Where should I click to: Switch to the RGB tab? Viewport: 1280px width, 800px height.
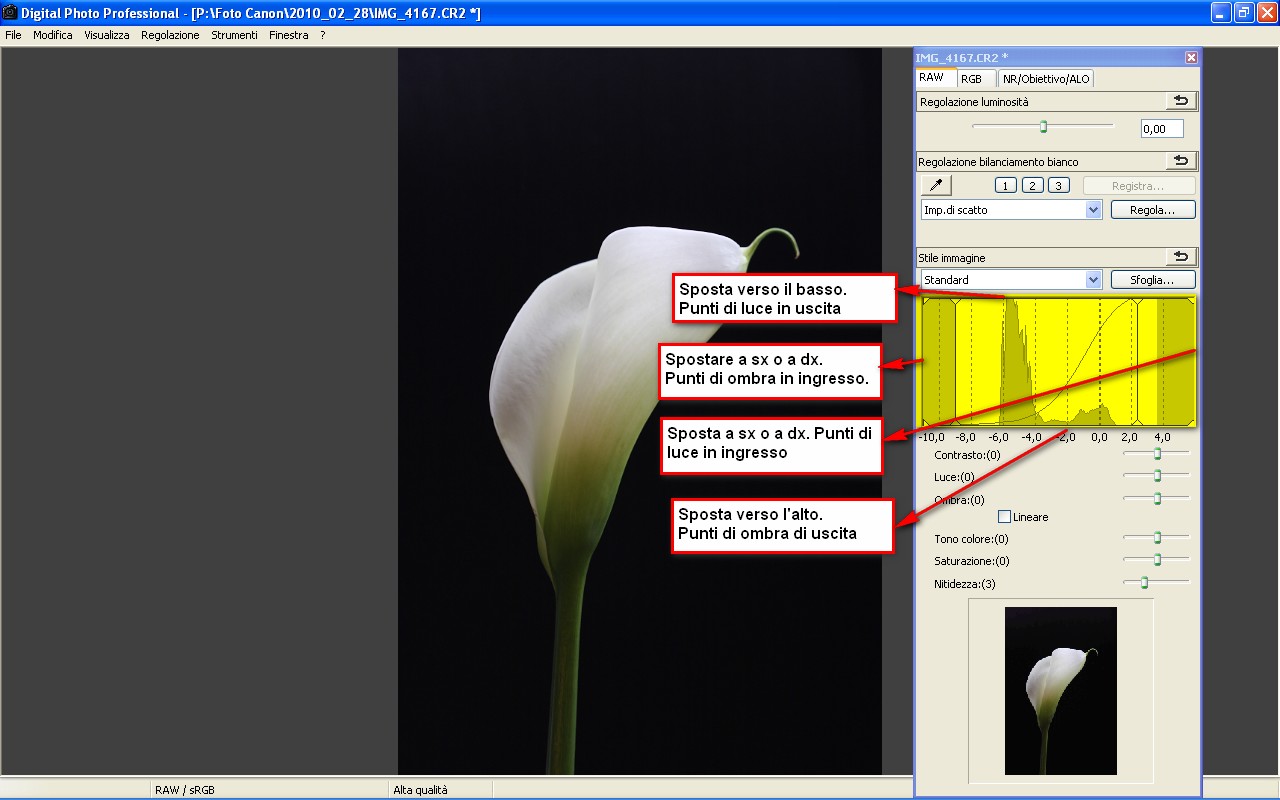pyautogui.click(x=971, y=79)
